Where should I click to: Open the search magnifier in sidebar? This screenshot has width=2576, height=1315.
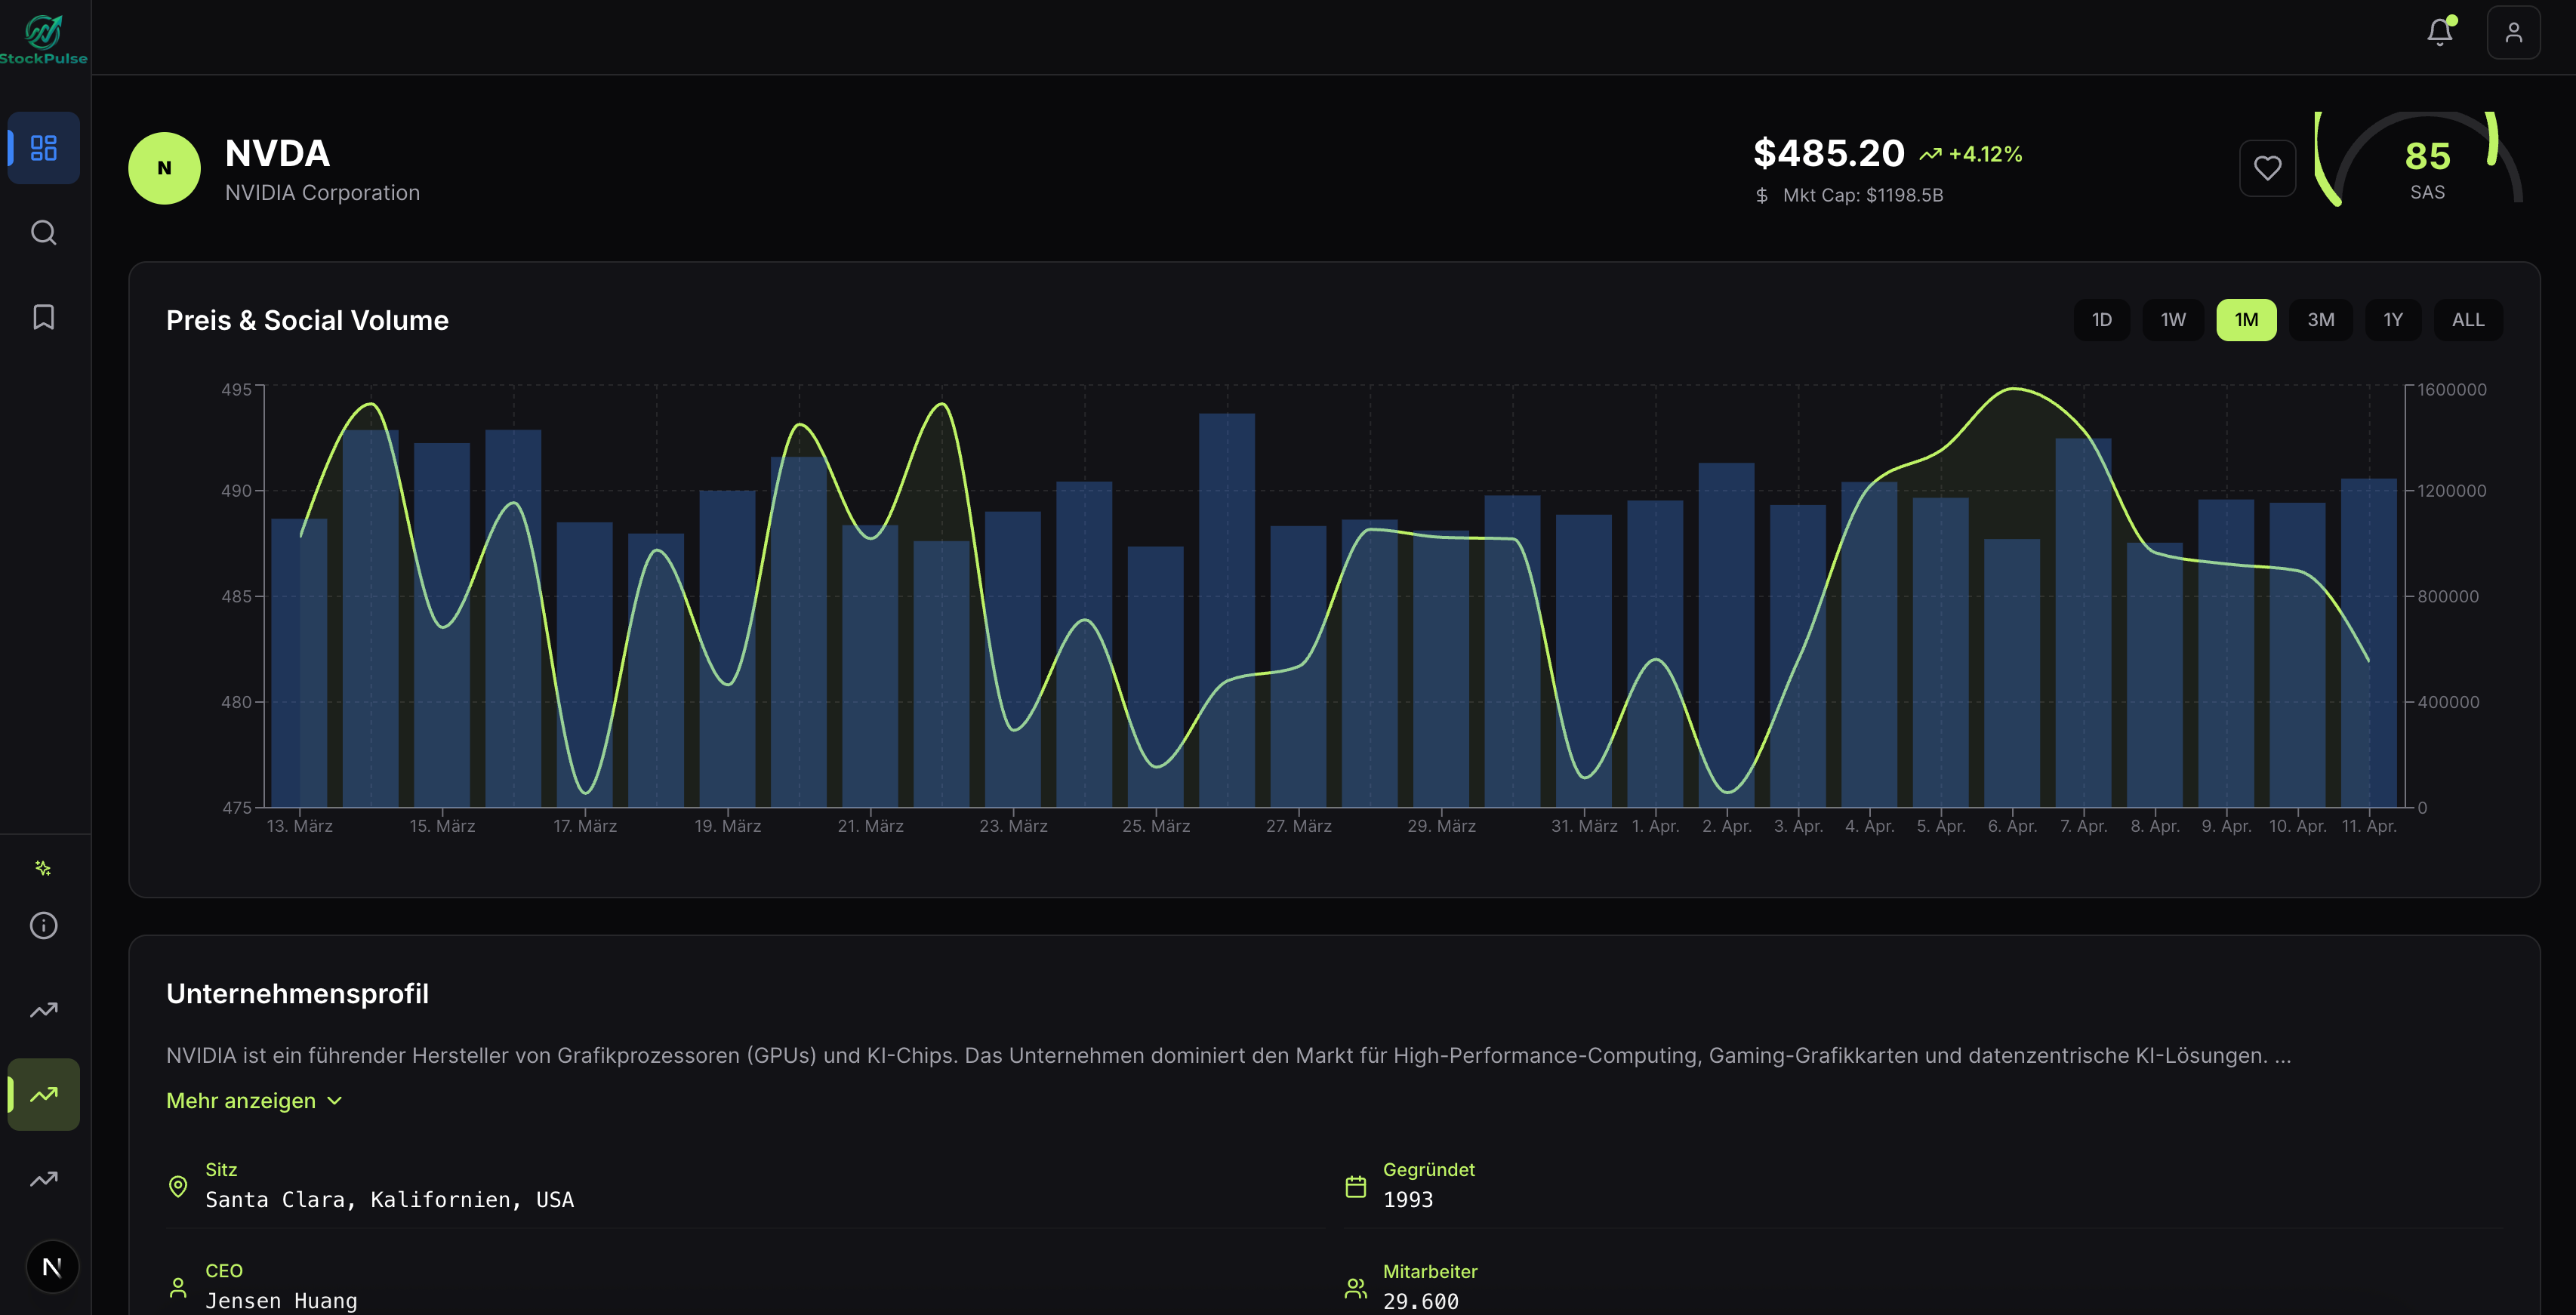point(43,232)
